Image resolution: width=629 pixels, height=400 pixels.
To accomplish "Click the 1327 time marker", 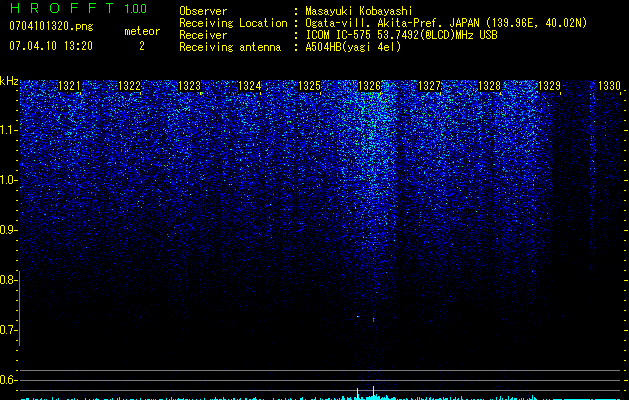I will pos(430,86).
